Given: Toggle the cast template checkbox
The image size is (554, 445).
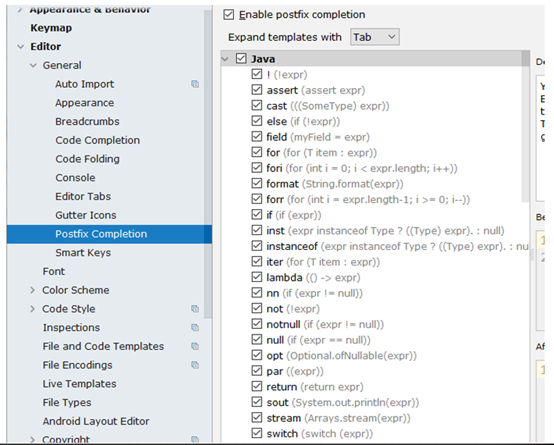Looking at the screenshot, I should pyautogui.click(x=257, y=106).
